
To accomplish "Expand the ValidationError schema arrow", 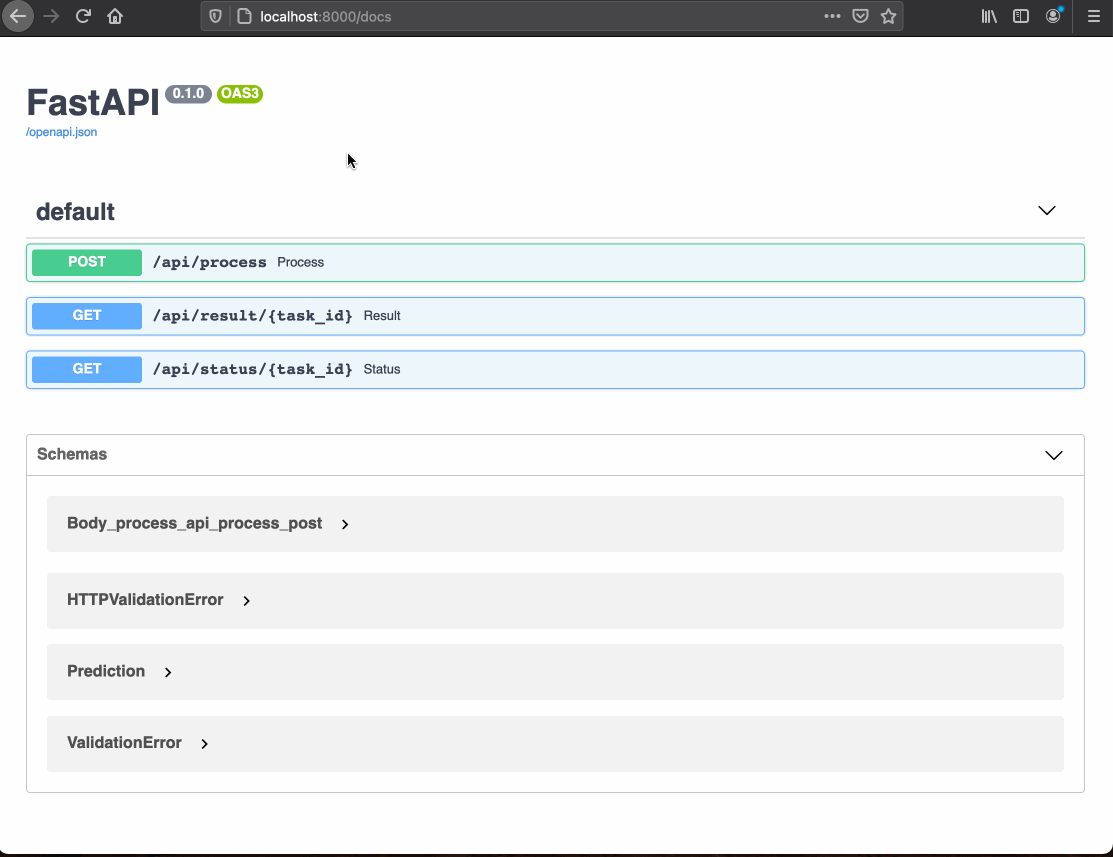I will (x=204, y=743).
